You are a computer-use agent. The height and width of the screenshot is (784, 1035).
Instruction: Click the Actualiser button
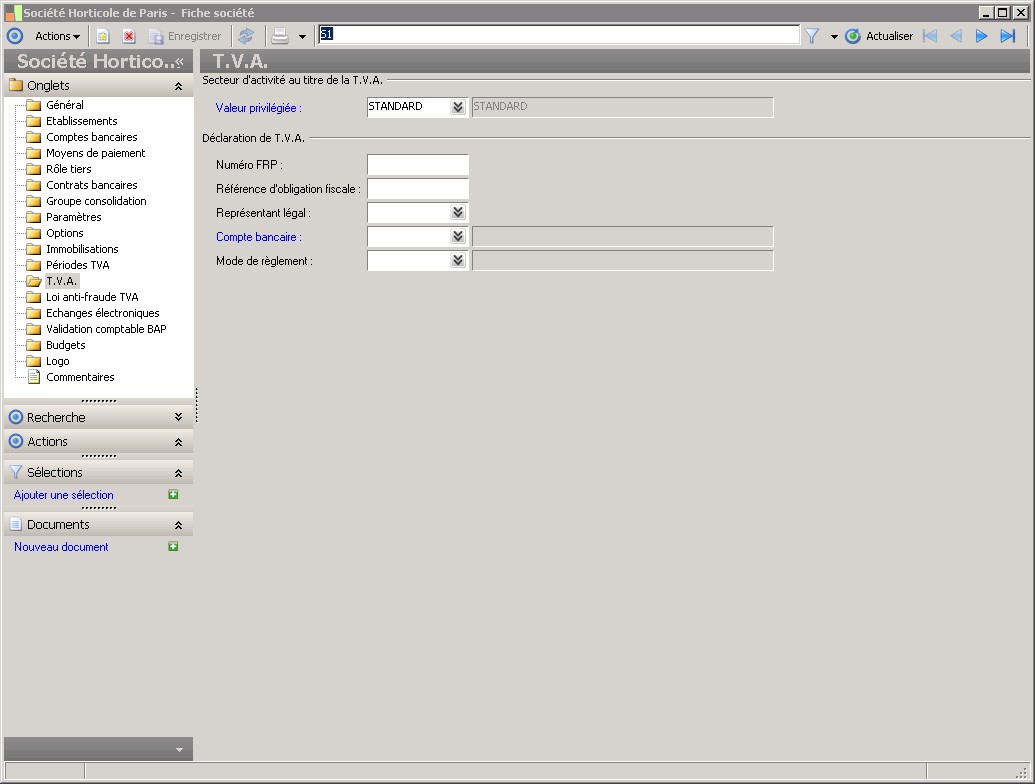880,36
